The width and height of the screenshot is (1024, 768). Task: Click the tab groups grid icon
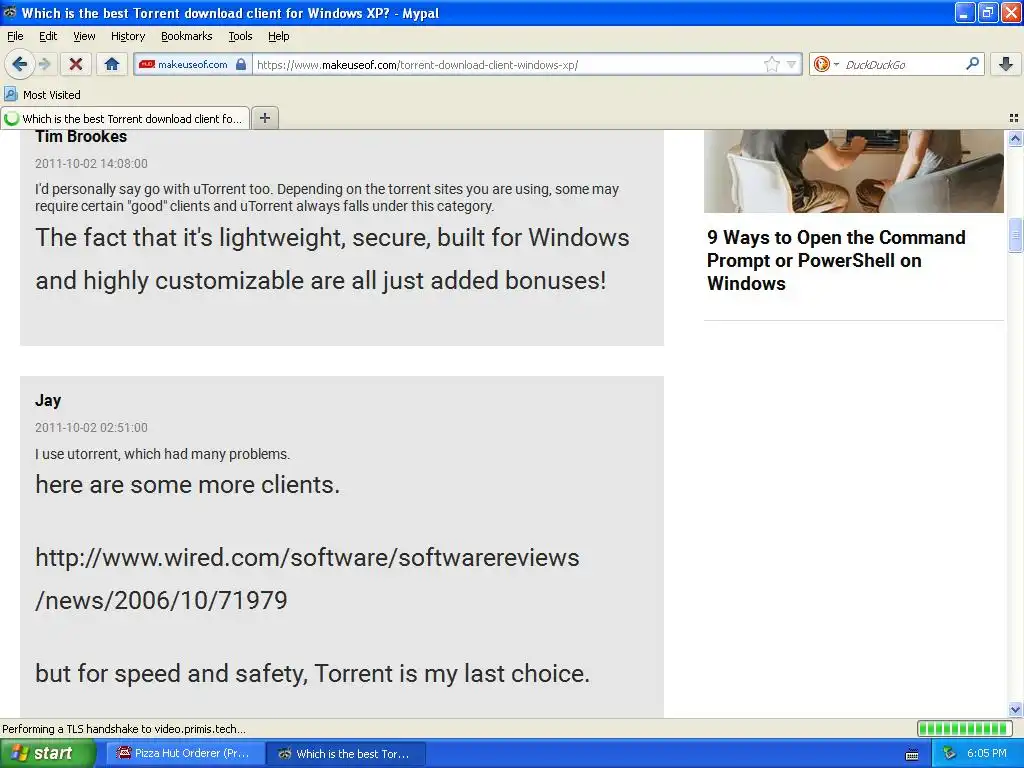(1014, 118)
